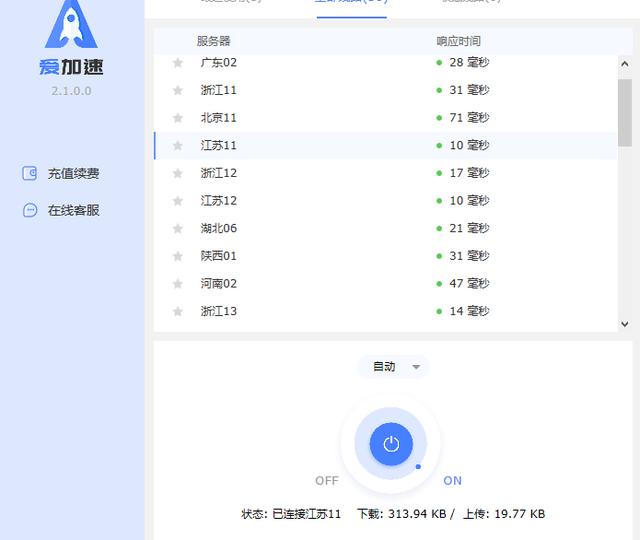Open 在线客服 online support
Viewport: 640px width, 540px height.
pyautogui.click(x=73, y=211)
